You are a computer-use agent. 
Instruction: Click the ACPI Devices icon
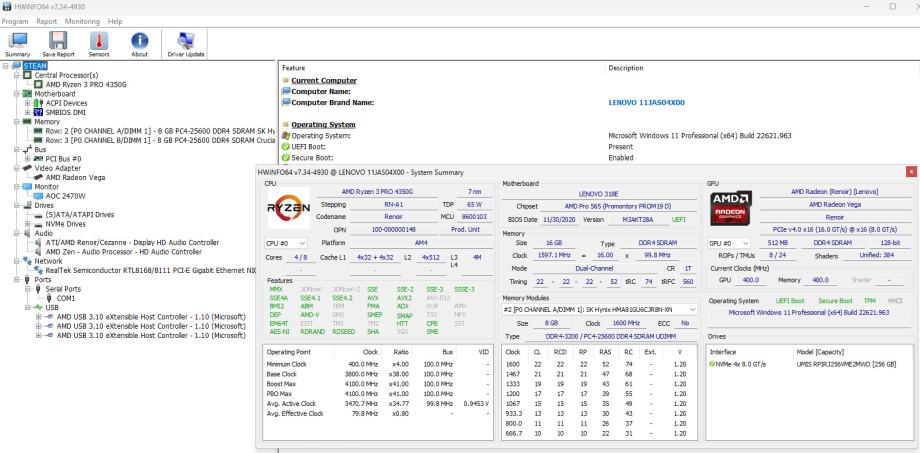point(39,103)
